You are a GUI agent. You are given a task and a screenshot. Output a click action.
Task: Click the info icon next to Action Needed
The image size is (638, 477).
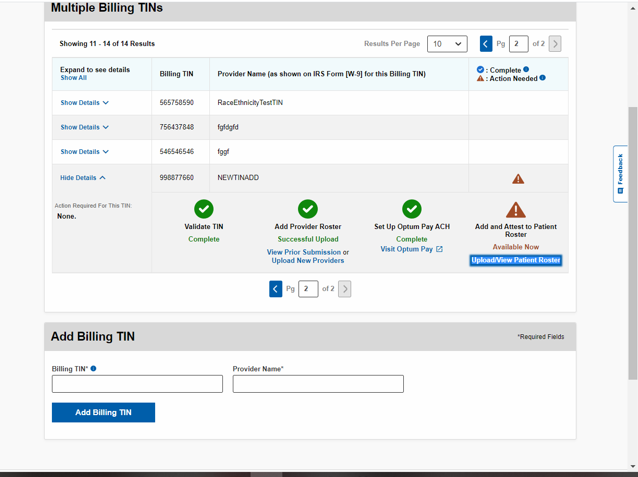(x=543, y=78)
